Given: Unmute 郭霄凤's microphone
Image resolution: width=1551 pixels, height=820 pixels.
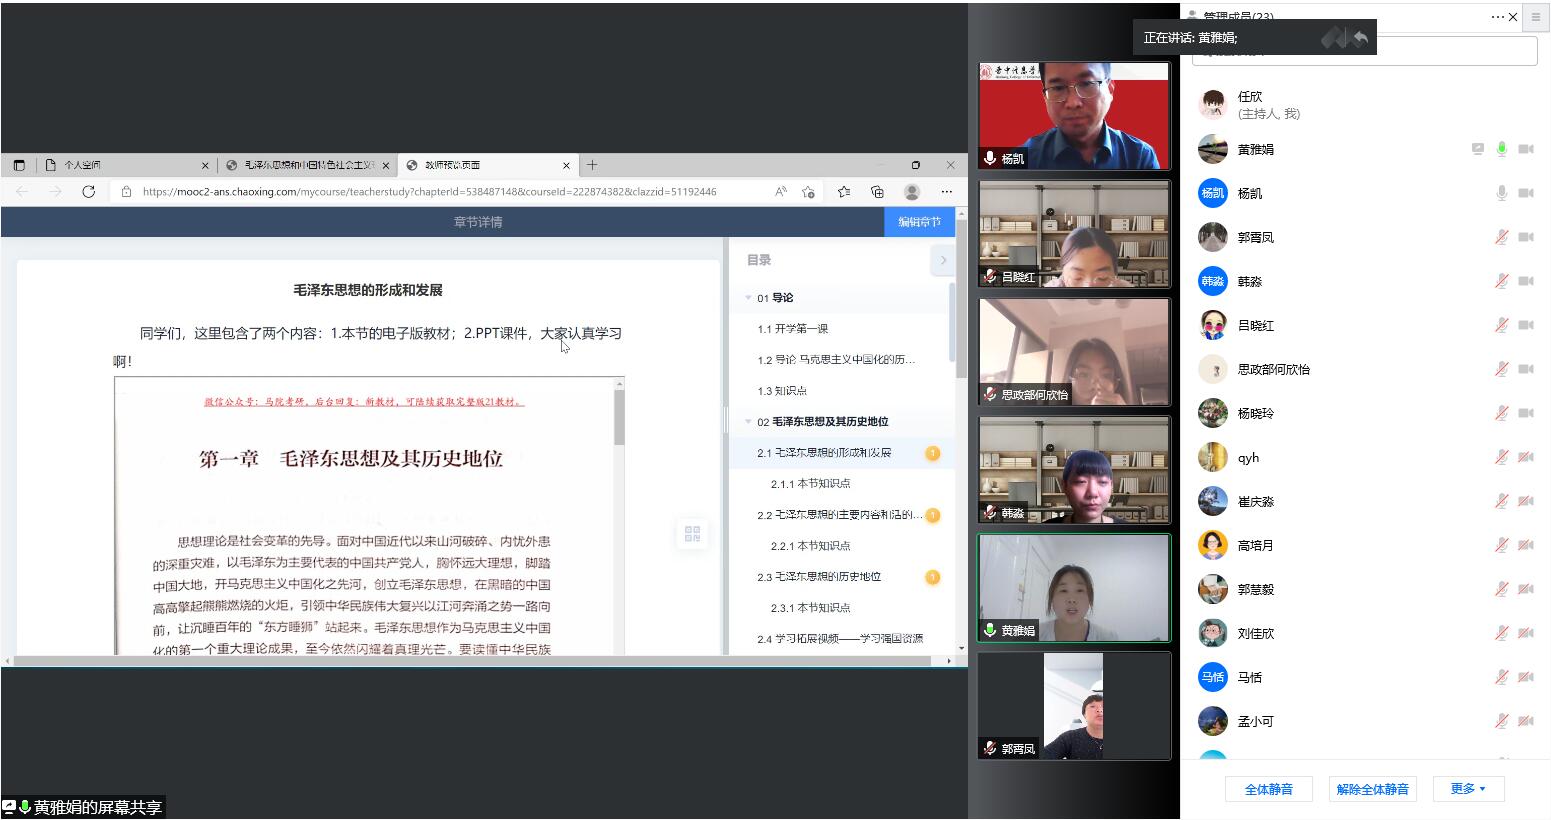Looking at the screenshot, I should (1499, 236).
